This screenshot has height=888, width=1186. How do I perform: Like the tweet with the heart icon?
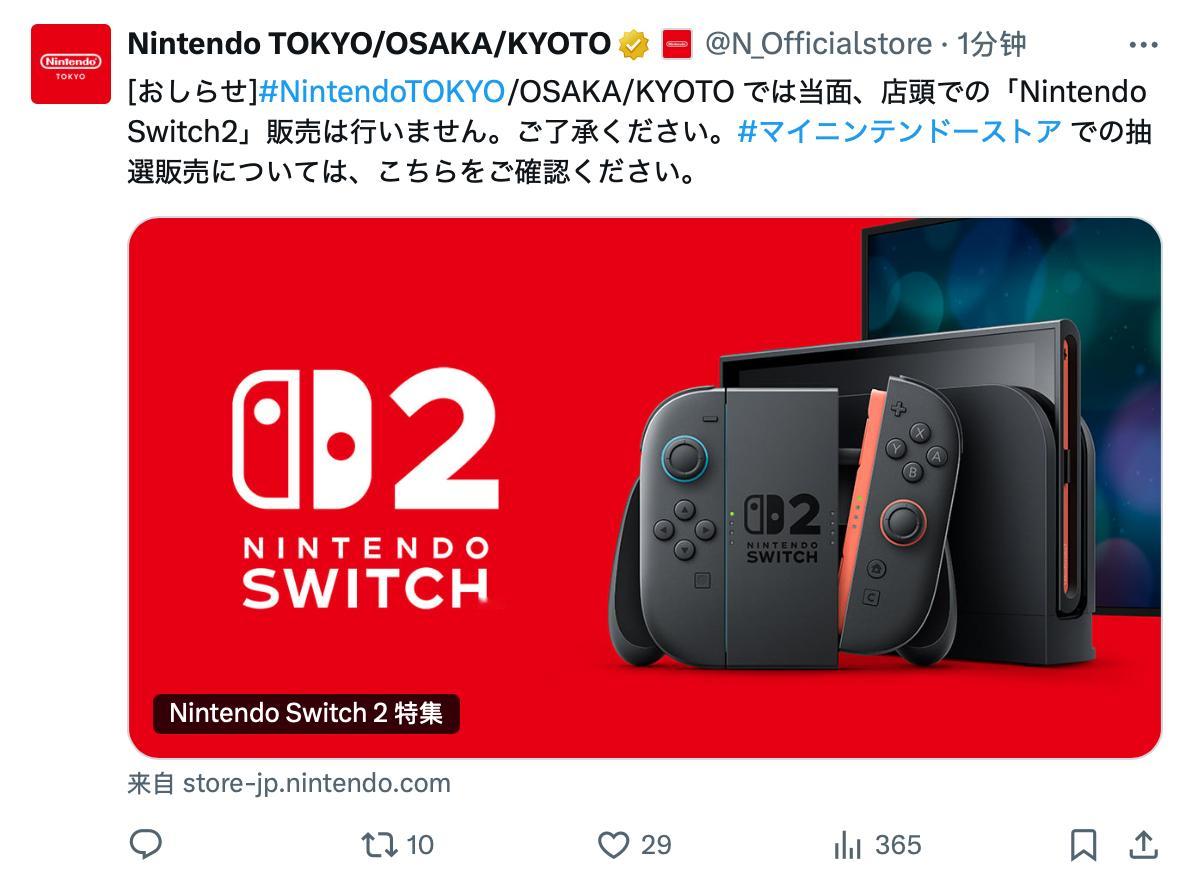point(613,845)
